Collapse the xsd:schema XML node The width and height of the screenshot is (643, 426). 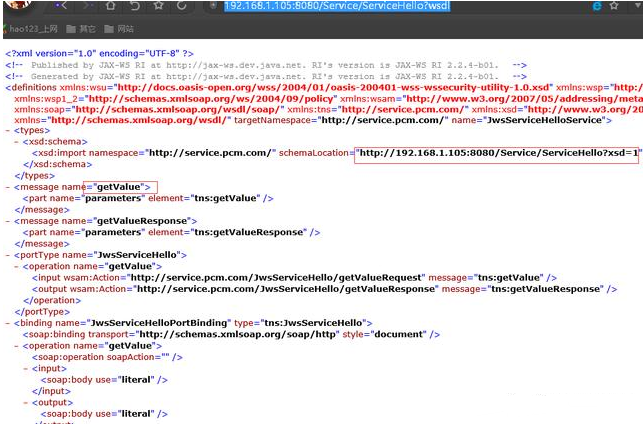(16, 142)
